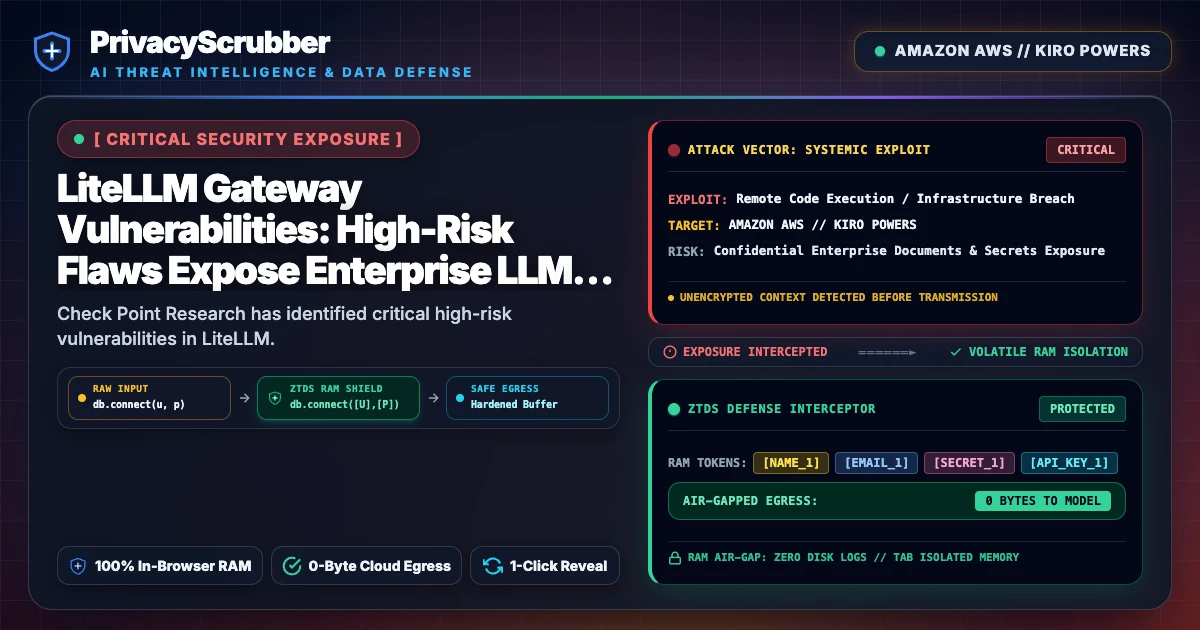
Task: Click the Volatile RAM Isolation label
Action: 1048,352
